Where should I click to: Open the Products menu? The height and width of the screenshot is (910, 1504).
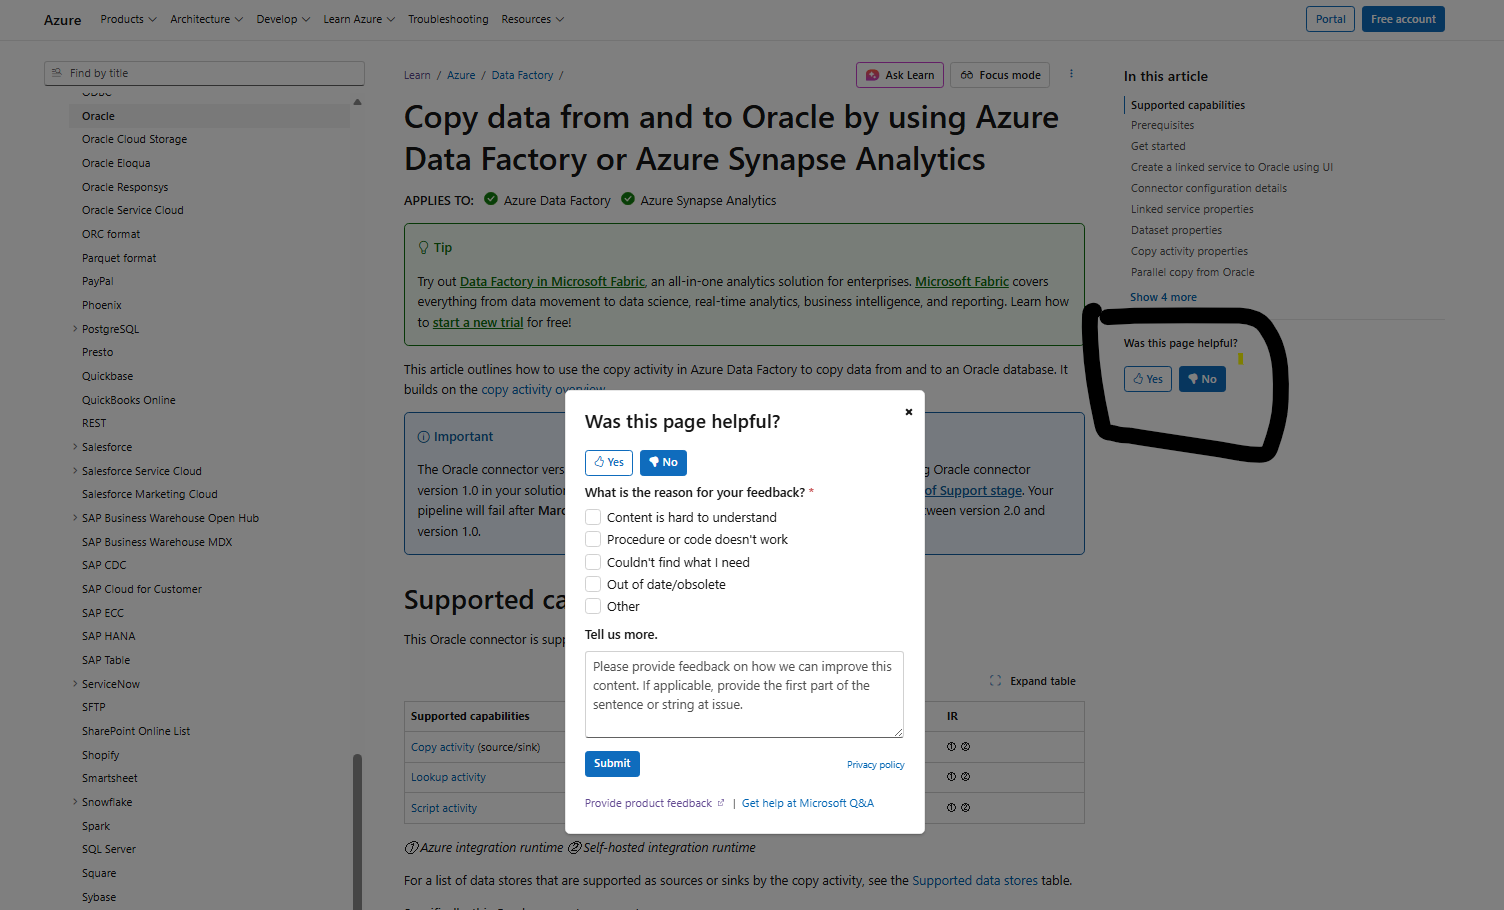click(128, 19)
